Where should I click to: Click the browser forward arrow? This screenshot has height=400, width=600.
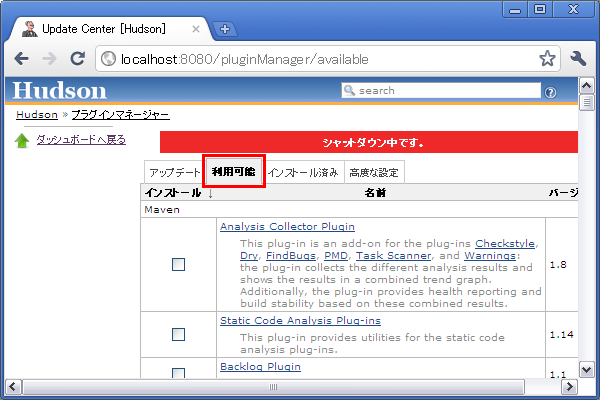tap(49, 59)
